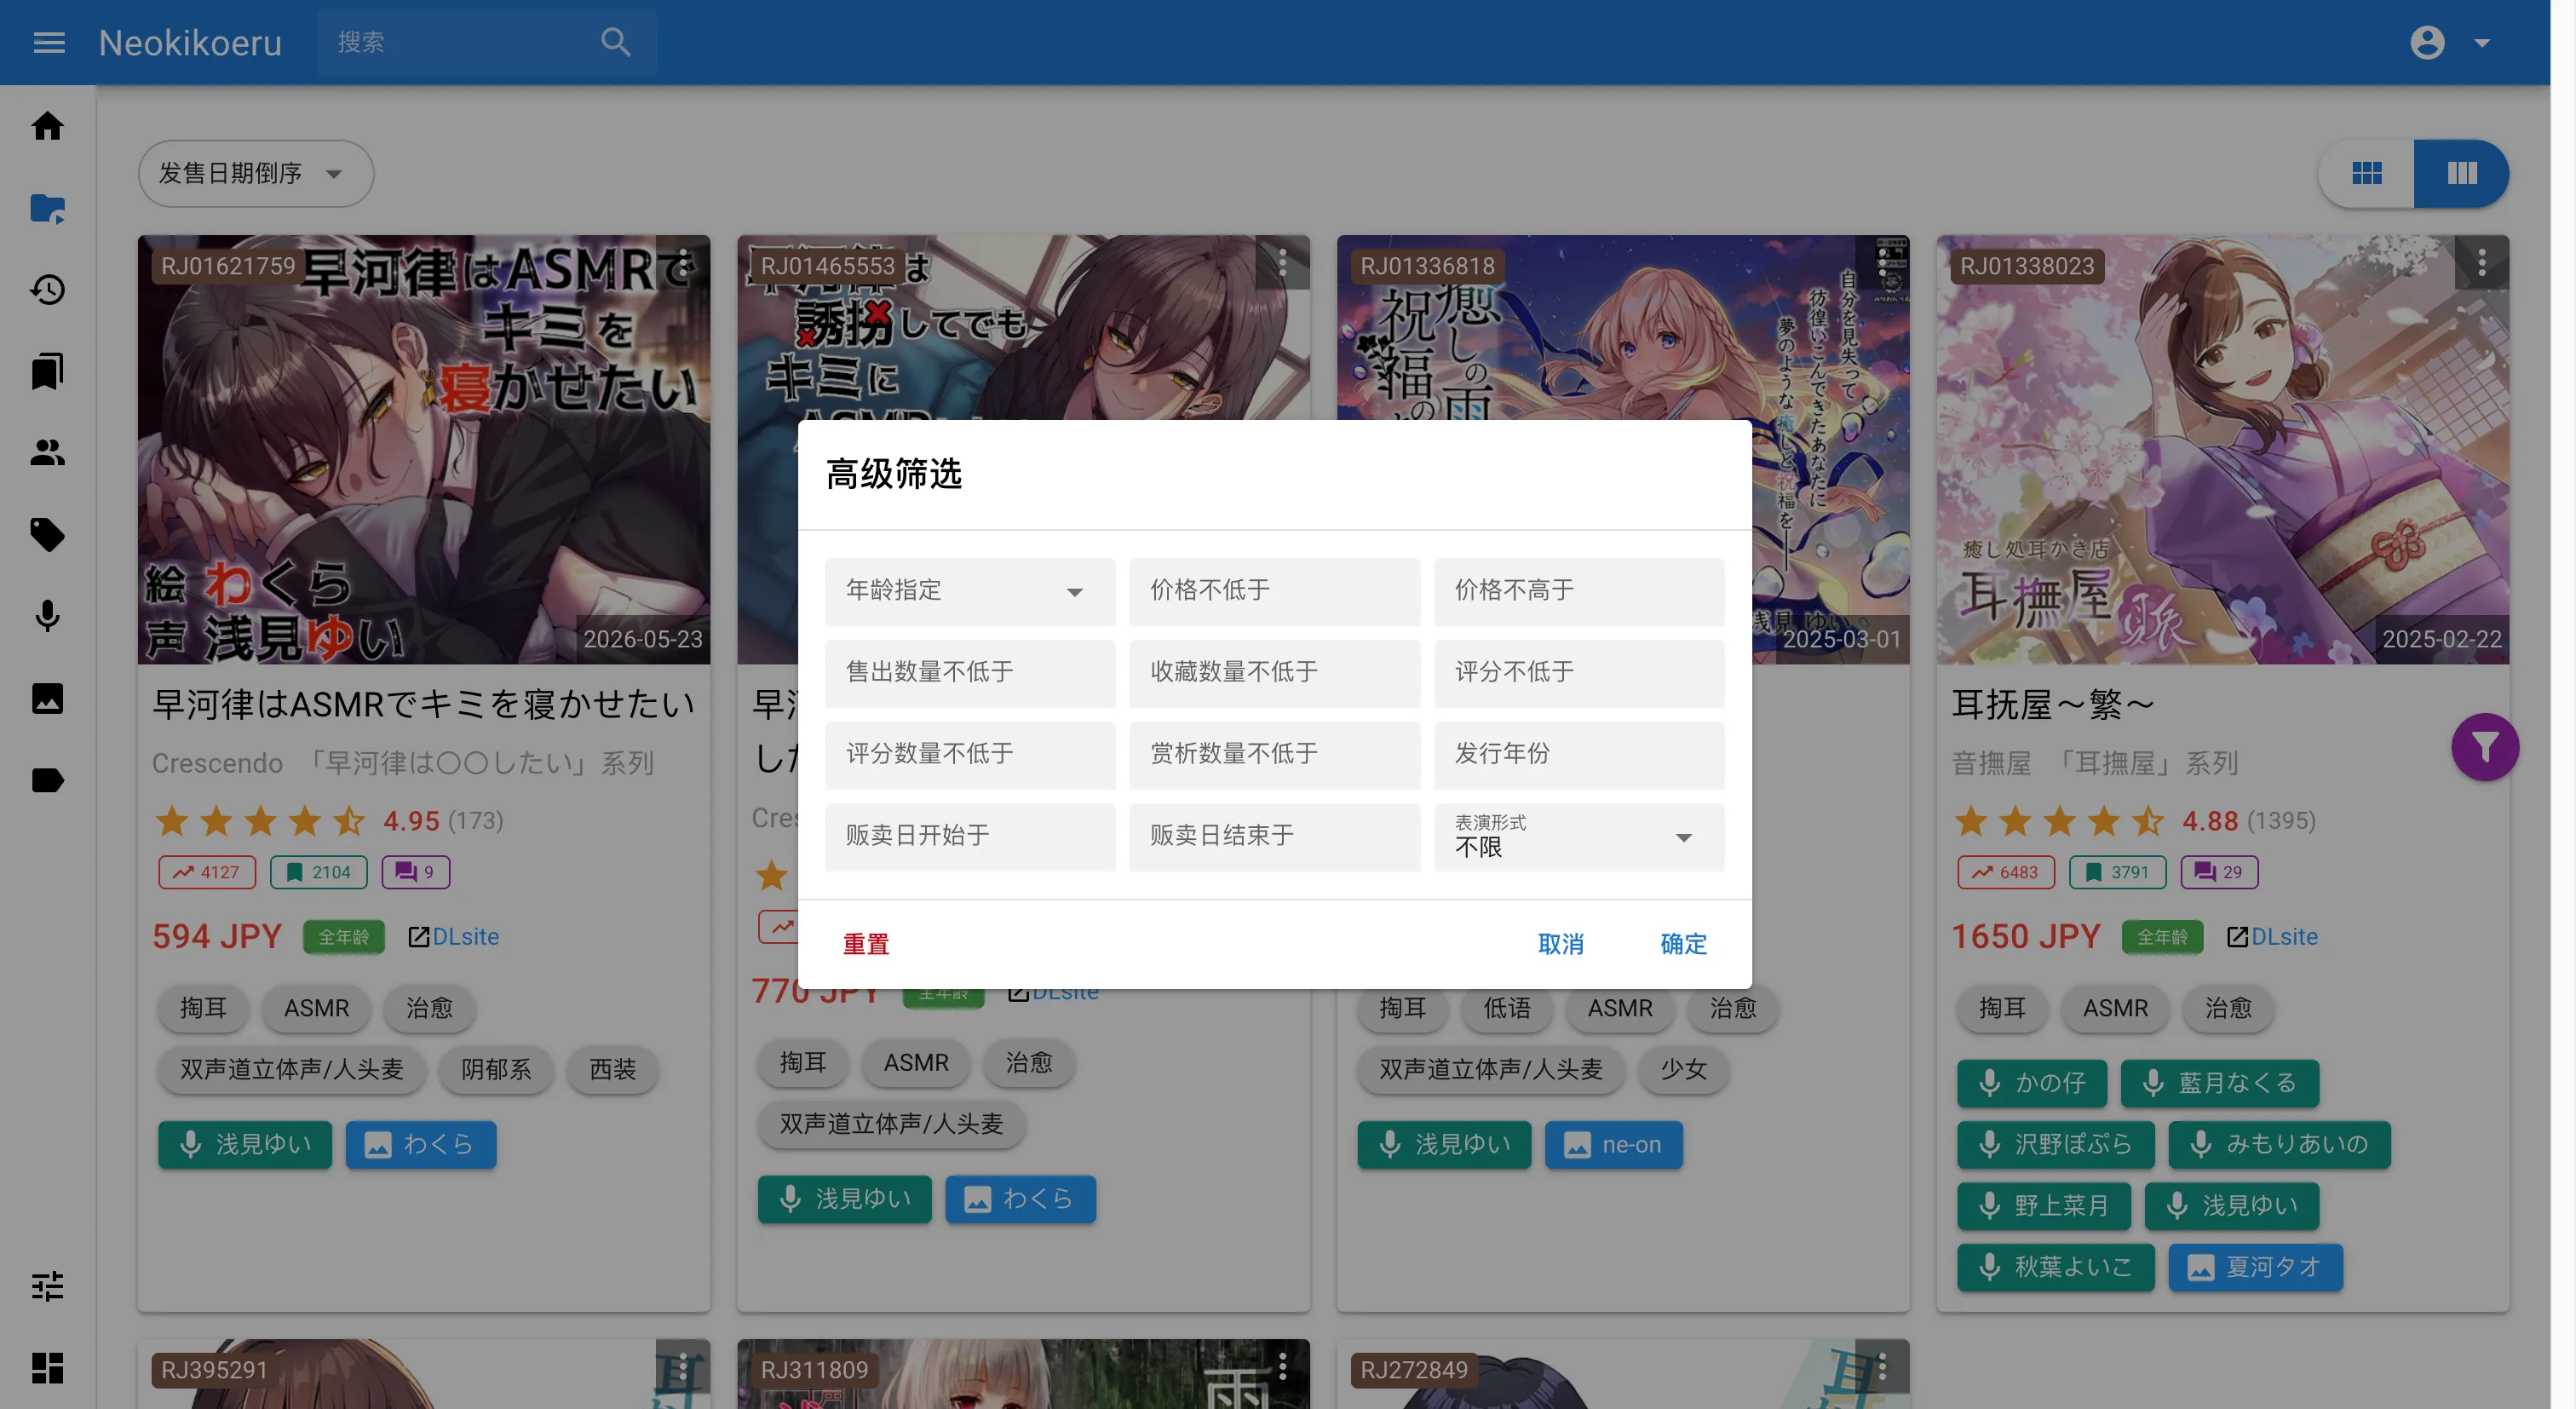Image resolution: width=2576 pixels, height=1409 pixels.
Task: Select the 阴郁系 tag chip
Action: 496,1070
